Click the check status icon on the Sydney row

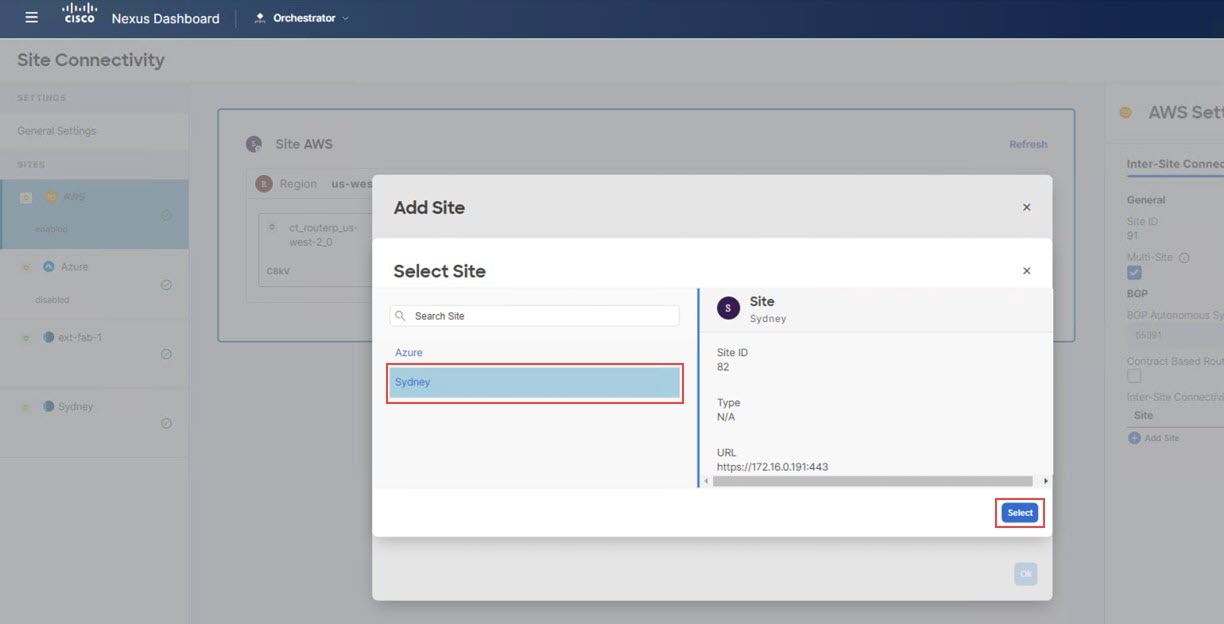click(x=166, y=423)
